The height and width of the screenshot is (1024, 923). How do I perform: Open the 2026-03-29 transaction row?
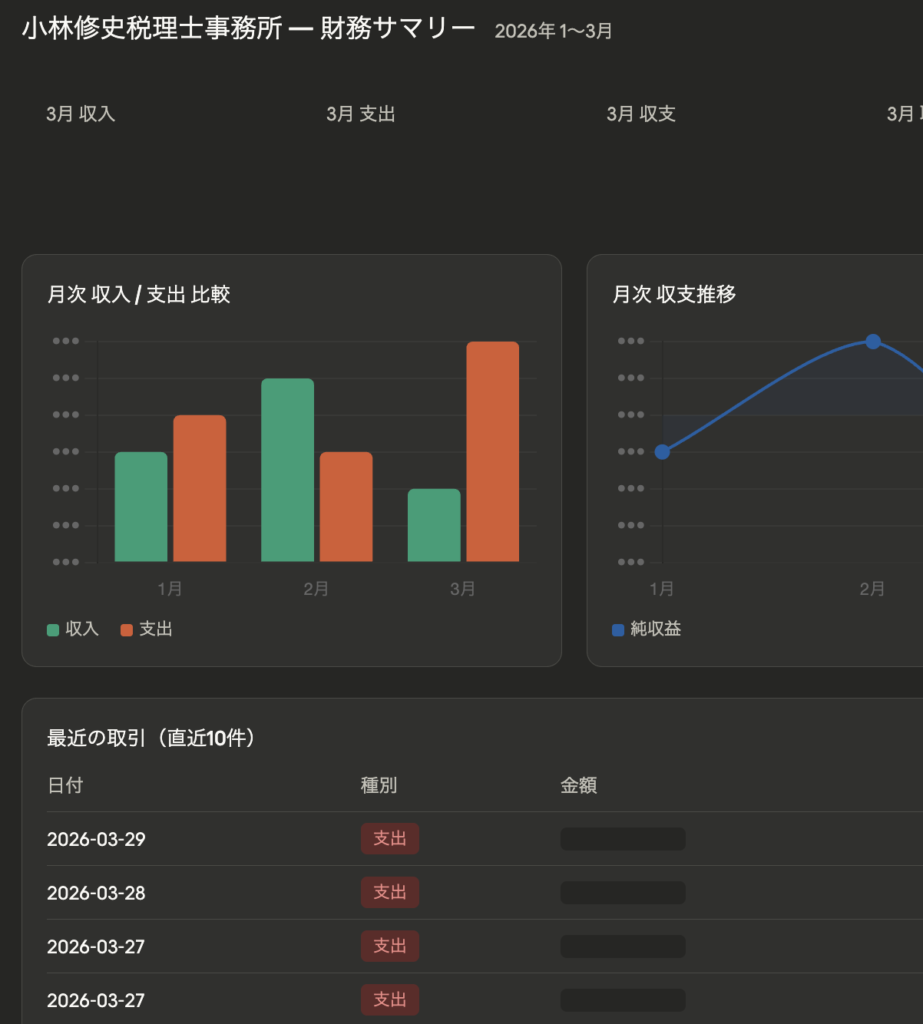96,839
